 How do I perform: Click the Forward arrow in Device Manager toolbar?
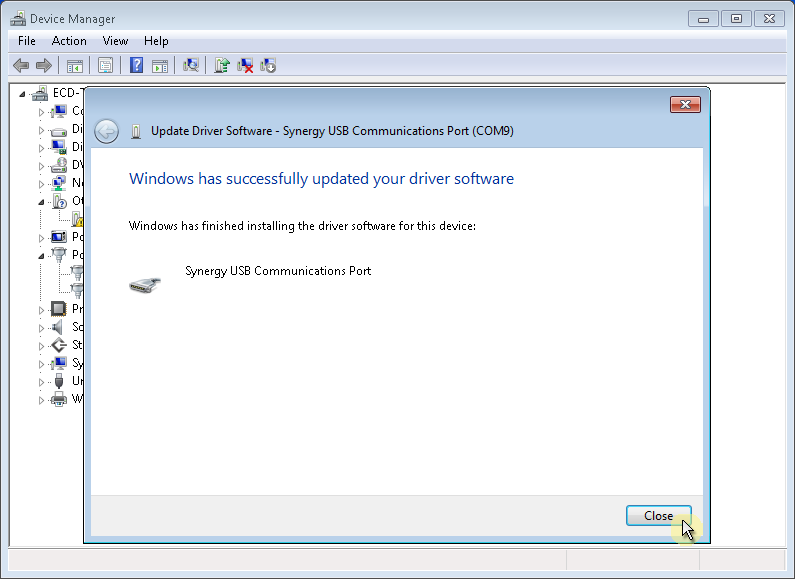(x=44, y=65)
